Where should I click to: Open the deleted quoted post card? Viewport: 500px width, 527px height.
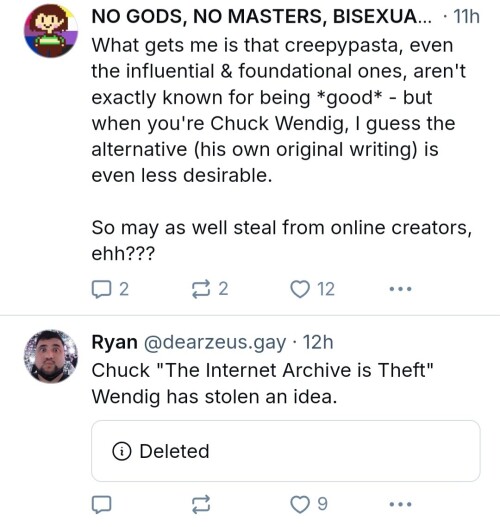coord(286,451)
